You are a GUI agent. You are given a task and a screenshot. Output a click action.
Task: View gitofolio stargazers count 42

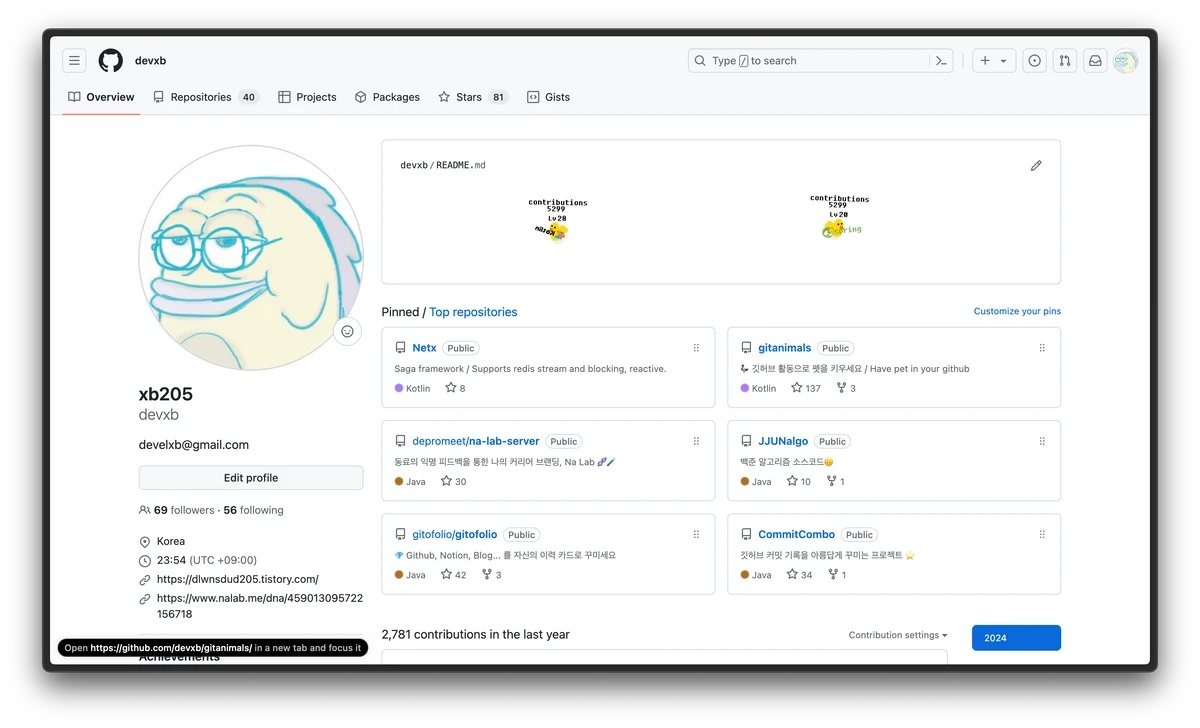click(x=454, y=575)
